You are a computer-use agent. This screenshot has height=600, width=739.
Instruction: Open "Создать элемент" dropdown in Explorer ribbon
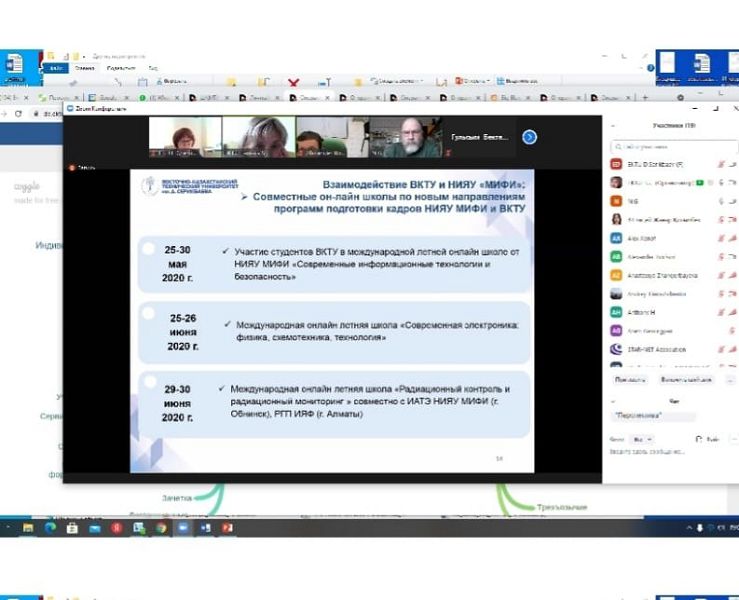click(397, 81)
